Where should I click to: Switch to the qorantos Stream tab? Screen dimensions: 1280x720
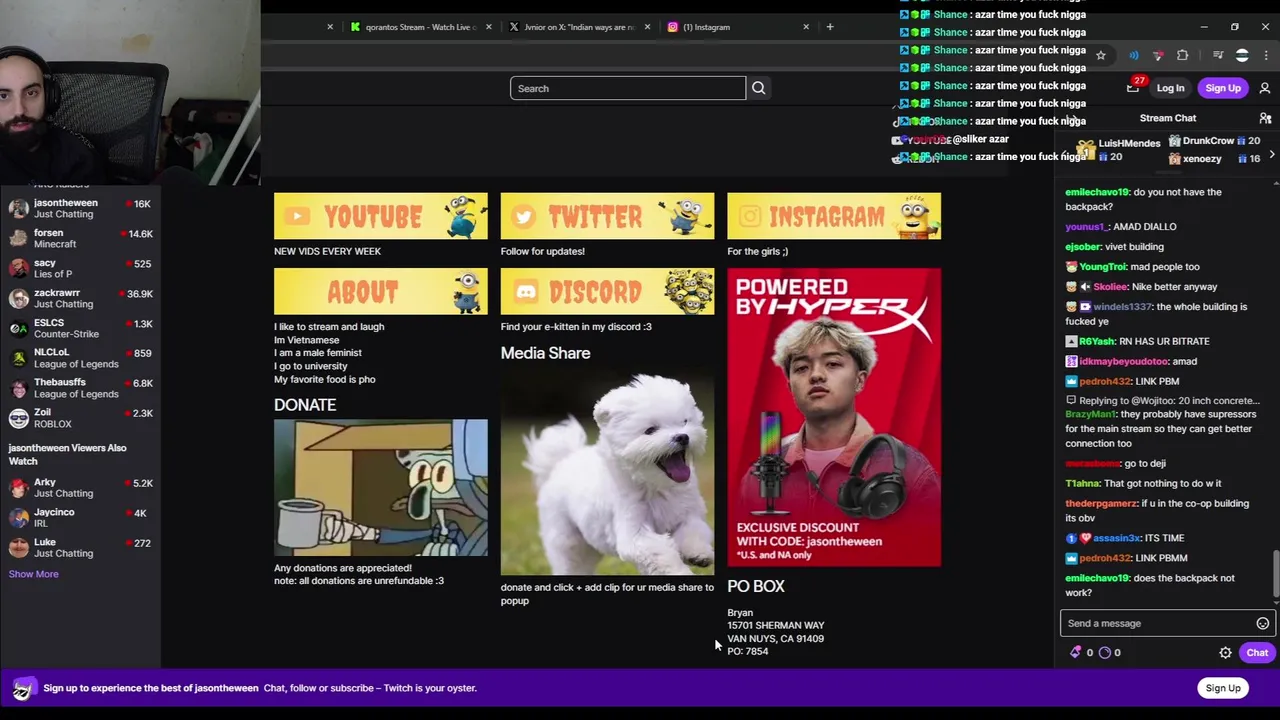pyautogui.click(x=419, y=27)
